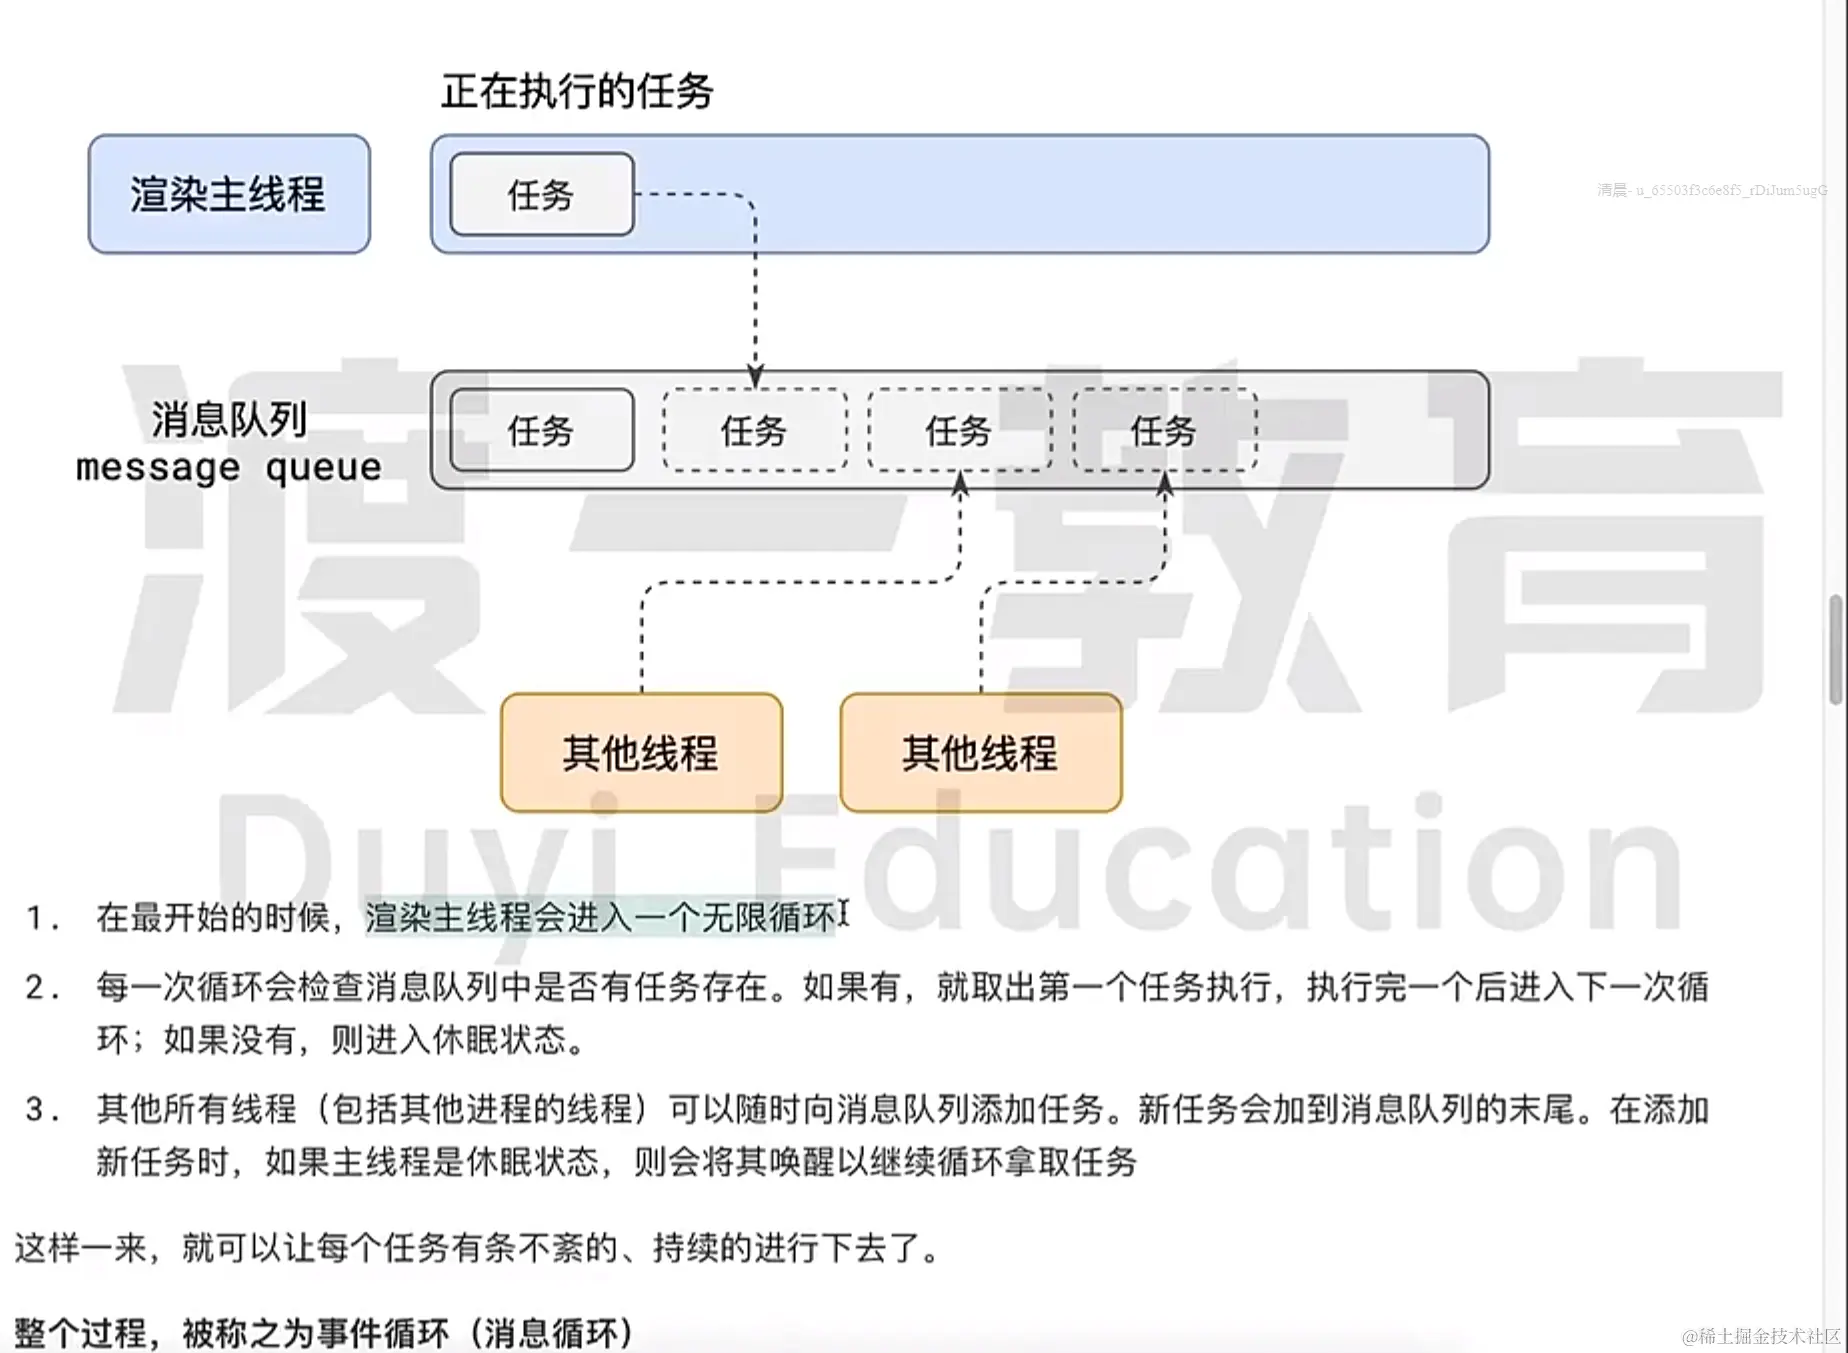
Task: Click the heading text 正在执行的任务
Action: pos(577,91)
